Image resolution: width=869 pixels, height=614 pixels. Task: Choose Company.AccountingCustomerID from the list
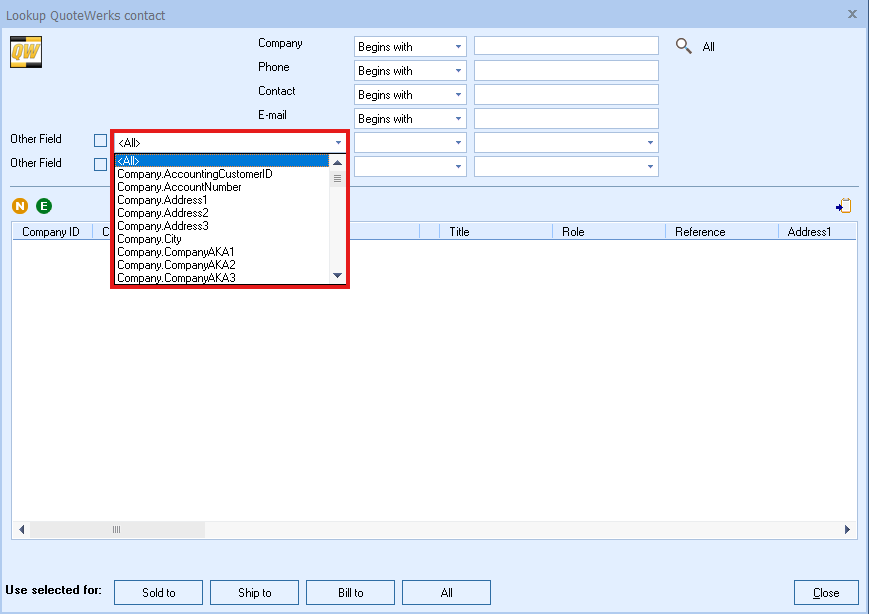pos(222,174)
